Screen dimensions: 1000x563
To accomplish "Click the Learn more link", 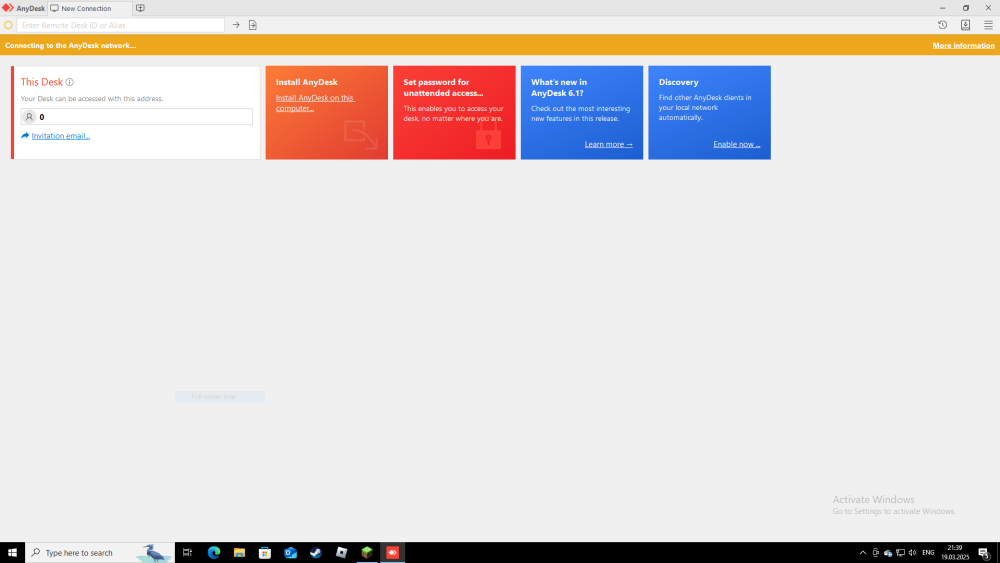I will click(608, 144).
